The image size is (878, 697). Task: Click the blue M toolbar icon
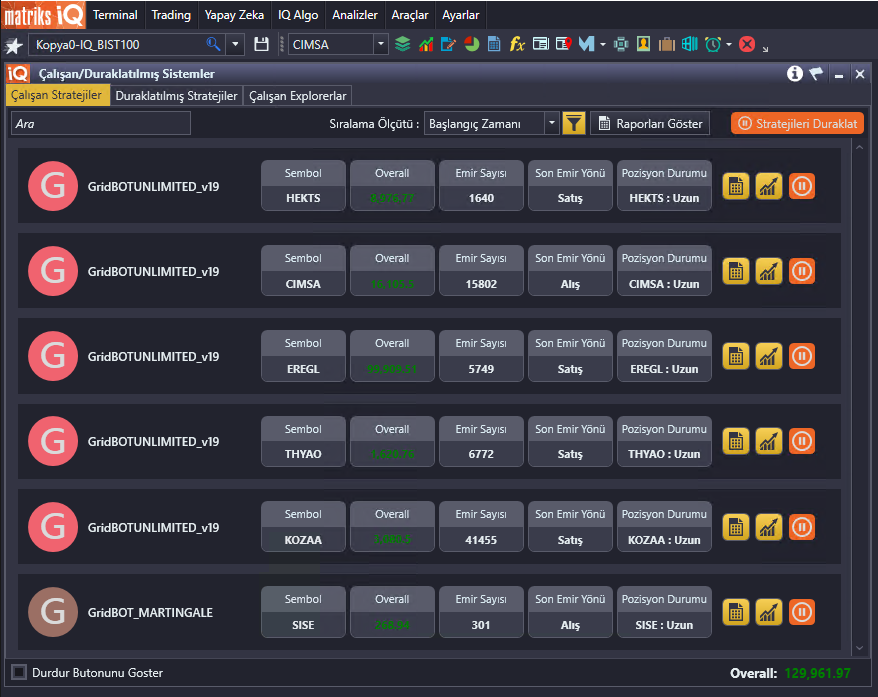coord(586,44)
